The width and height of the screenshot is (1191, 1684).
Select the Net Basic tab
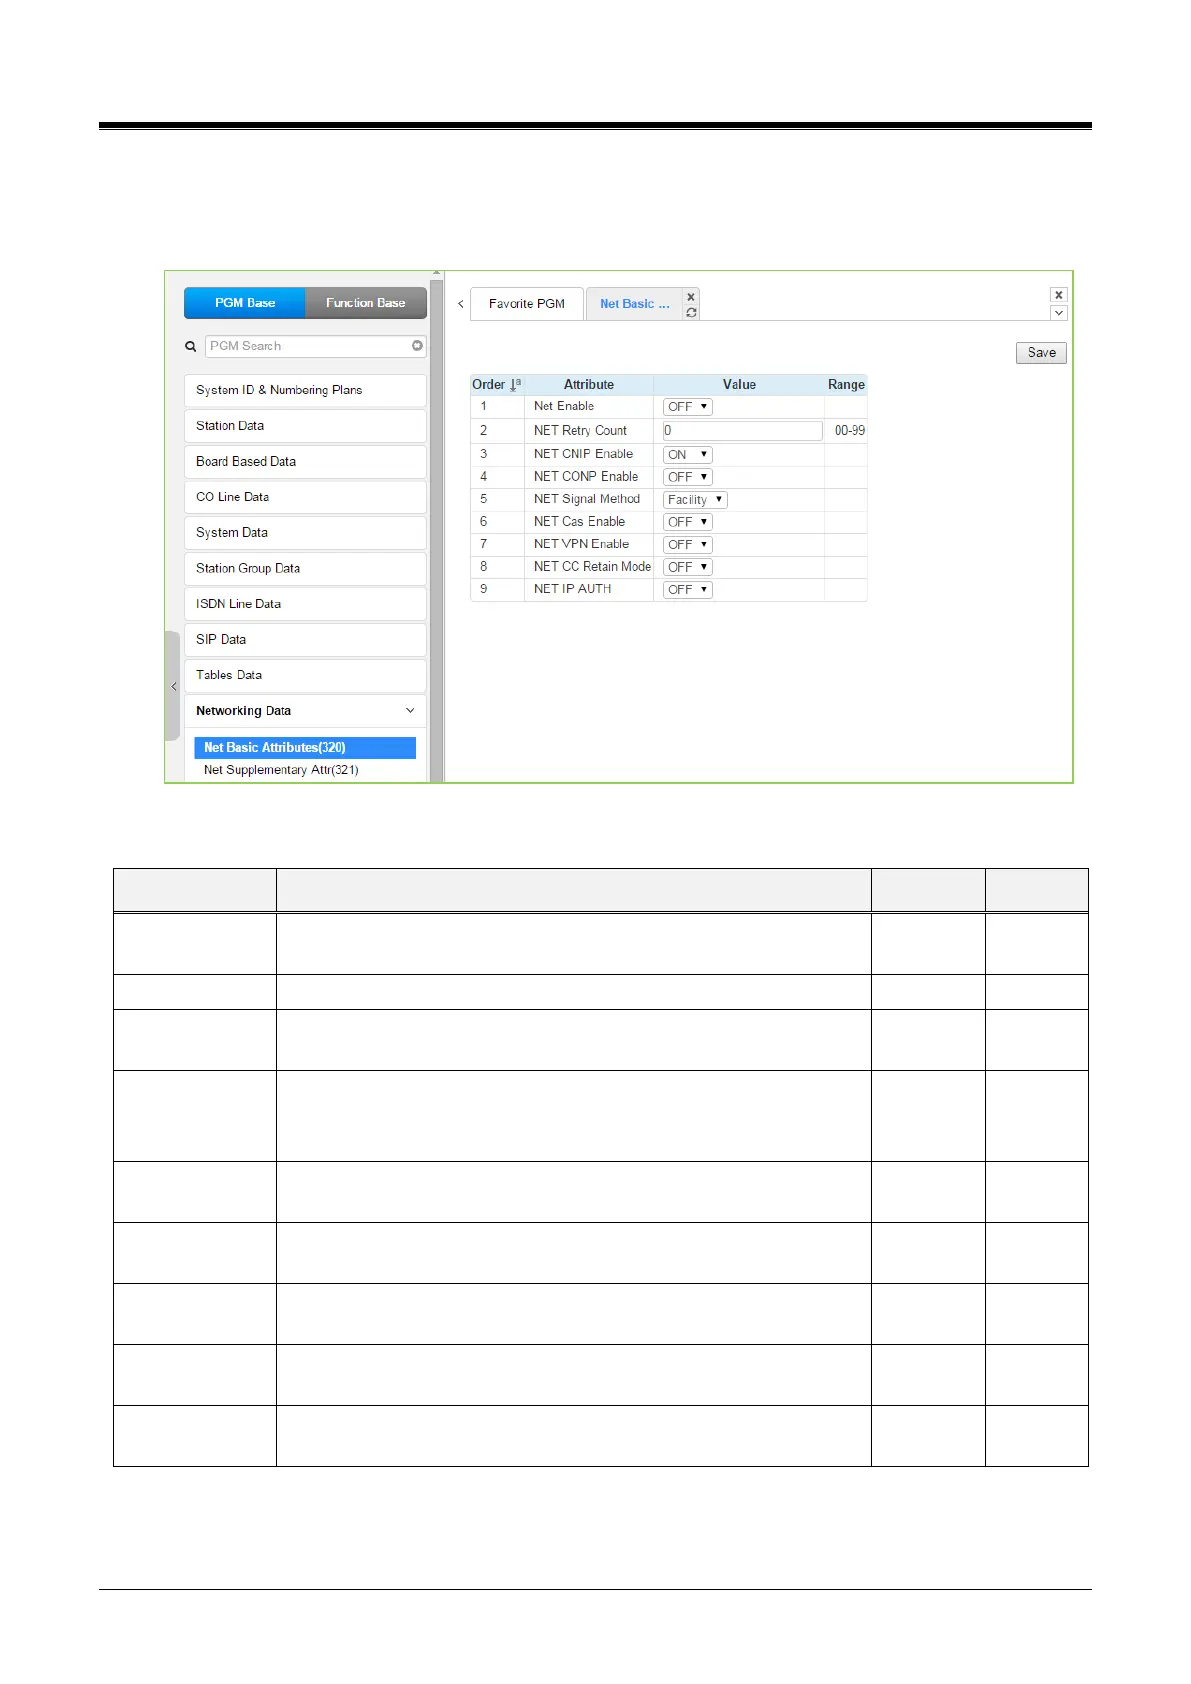(635, 304)
